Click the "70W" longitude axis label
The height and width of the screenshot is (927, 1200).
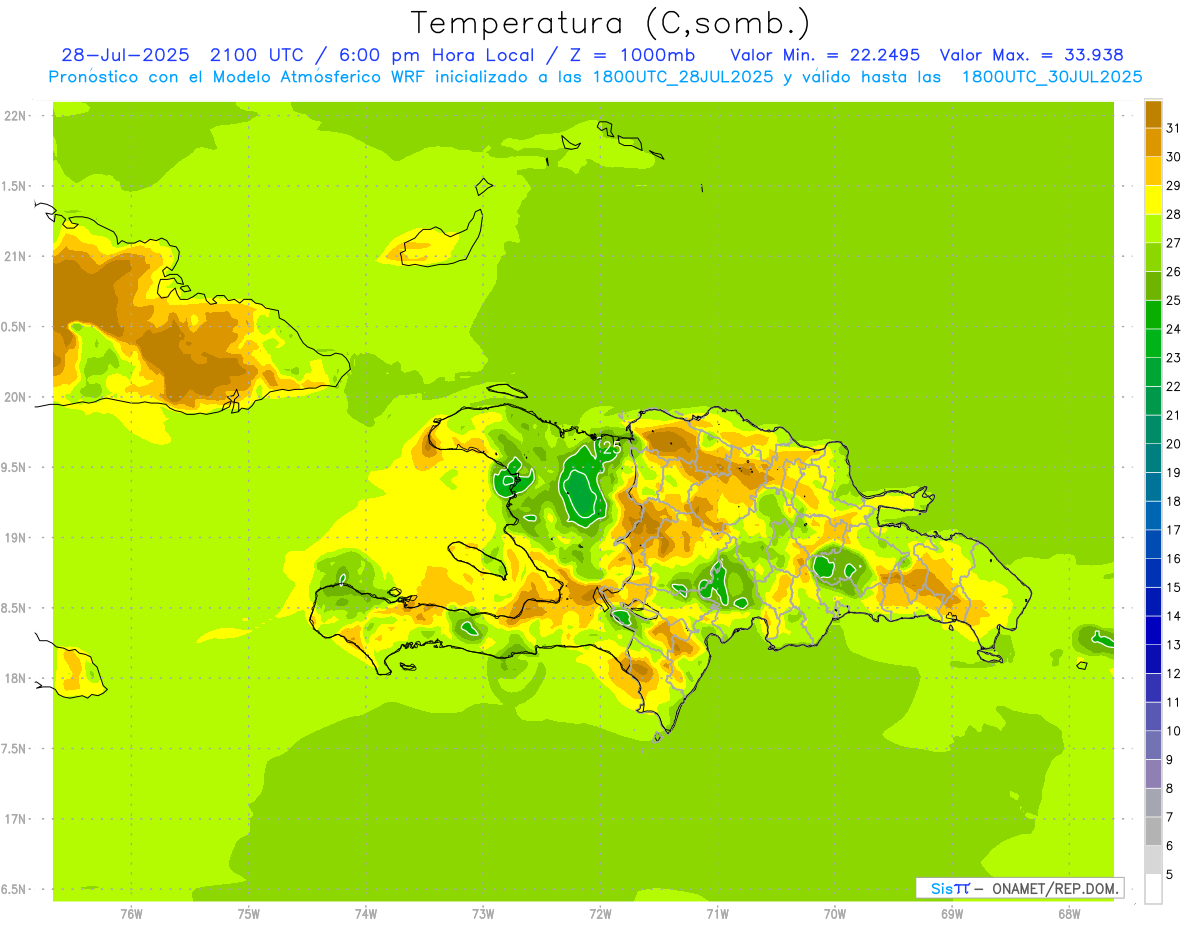pyautogui.click(x=835, y=914)
